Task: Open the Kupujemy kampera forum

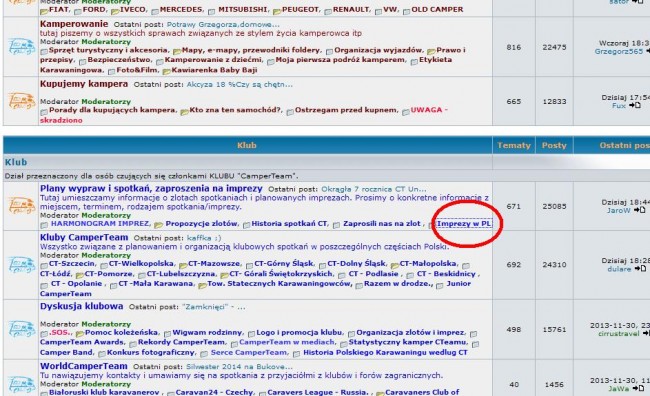Action: click(84, 84)
